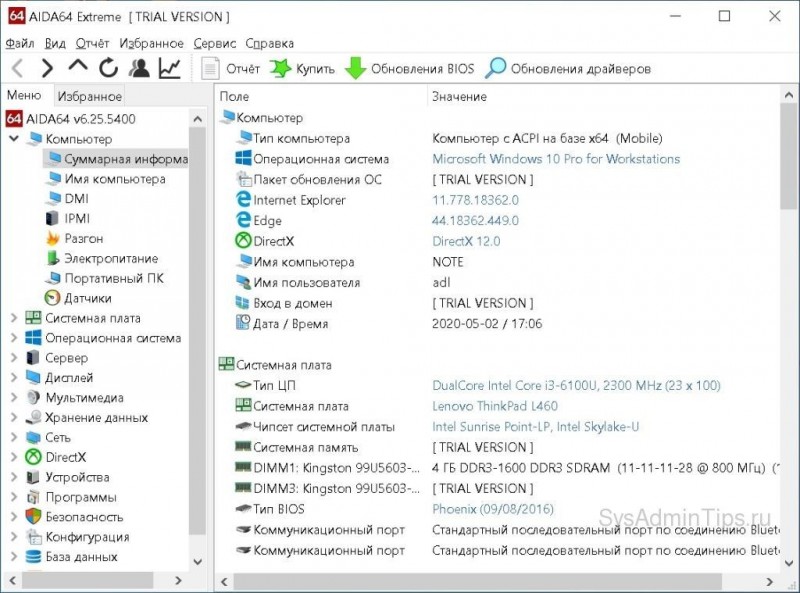Open Обновления драйверов from the toolbar

coord(568,68)
